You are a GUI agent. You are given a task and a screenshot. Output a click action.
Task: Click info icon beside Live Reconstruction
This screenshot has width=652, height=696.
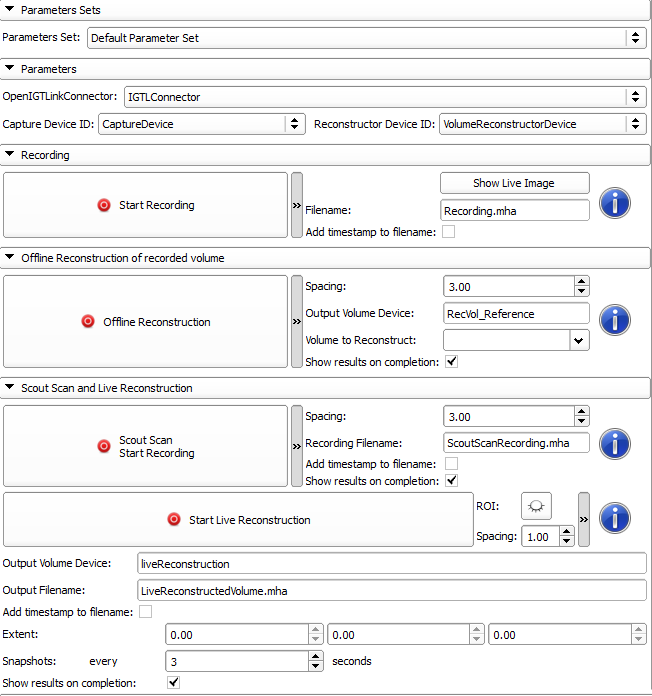pos(614,518)
